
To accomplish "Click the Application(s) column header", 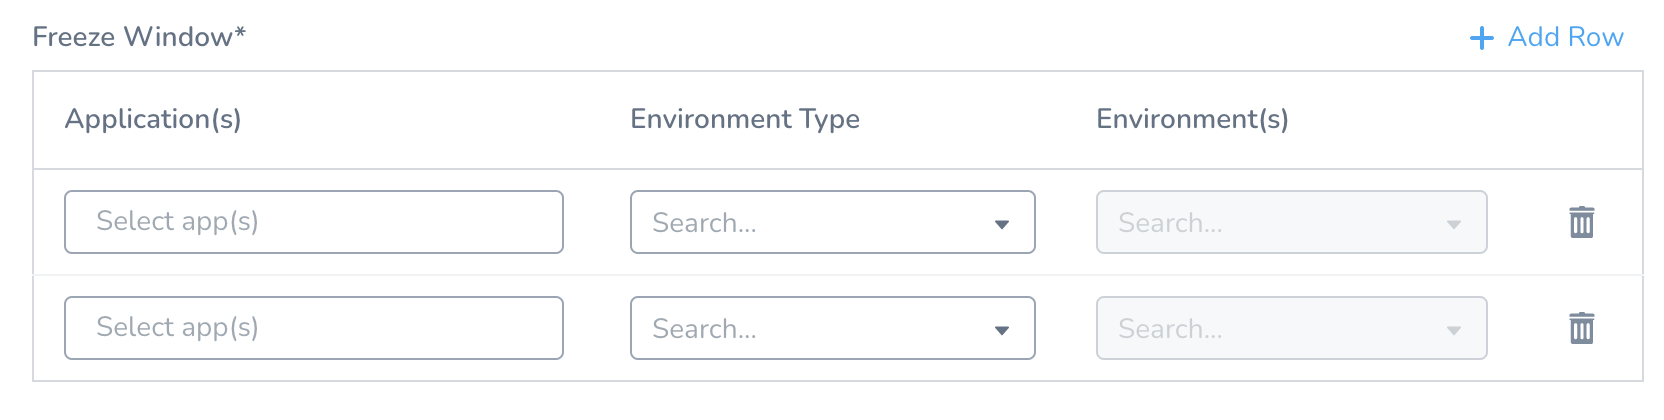I will point(153,119).
